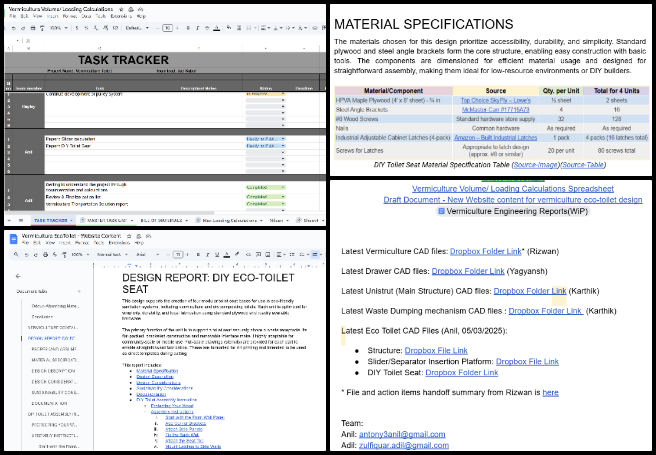Open zoom dropdown in Sheets toolbar
Screen dimensions: 656x455
59,28
